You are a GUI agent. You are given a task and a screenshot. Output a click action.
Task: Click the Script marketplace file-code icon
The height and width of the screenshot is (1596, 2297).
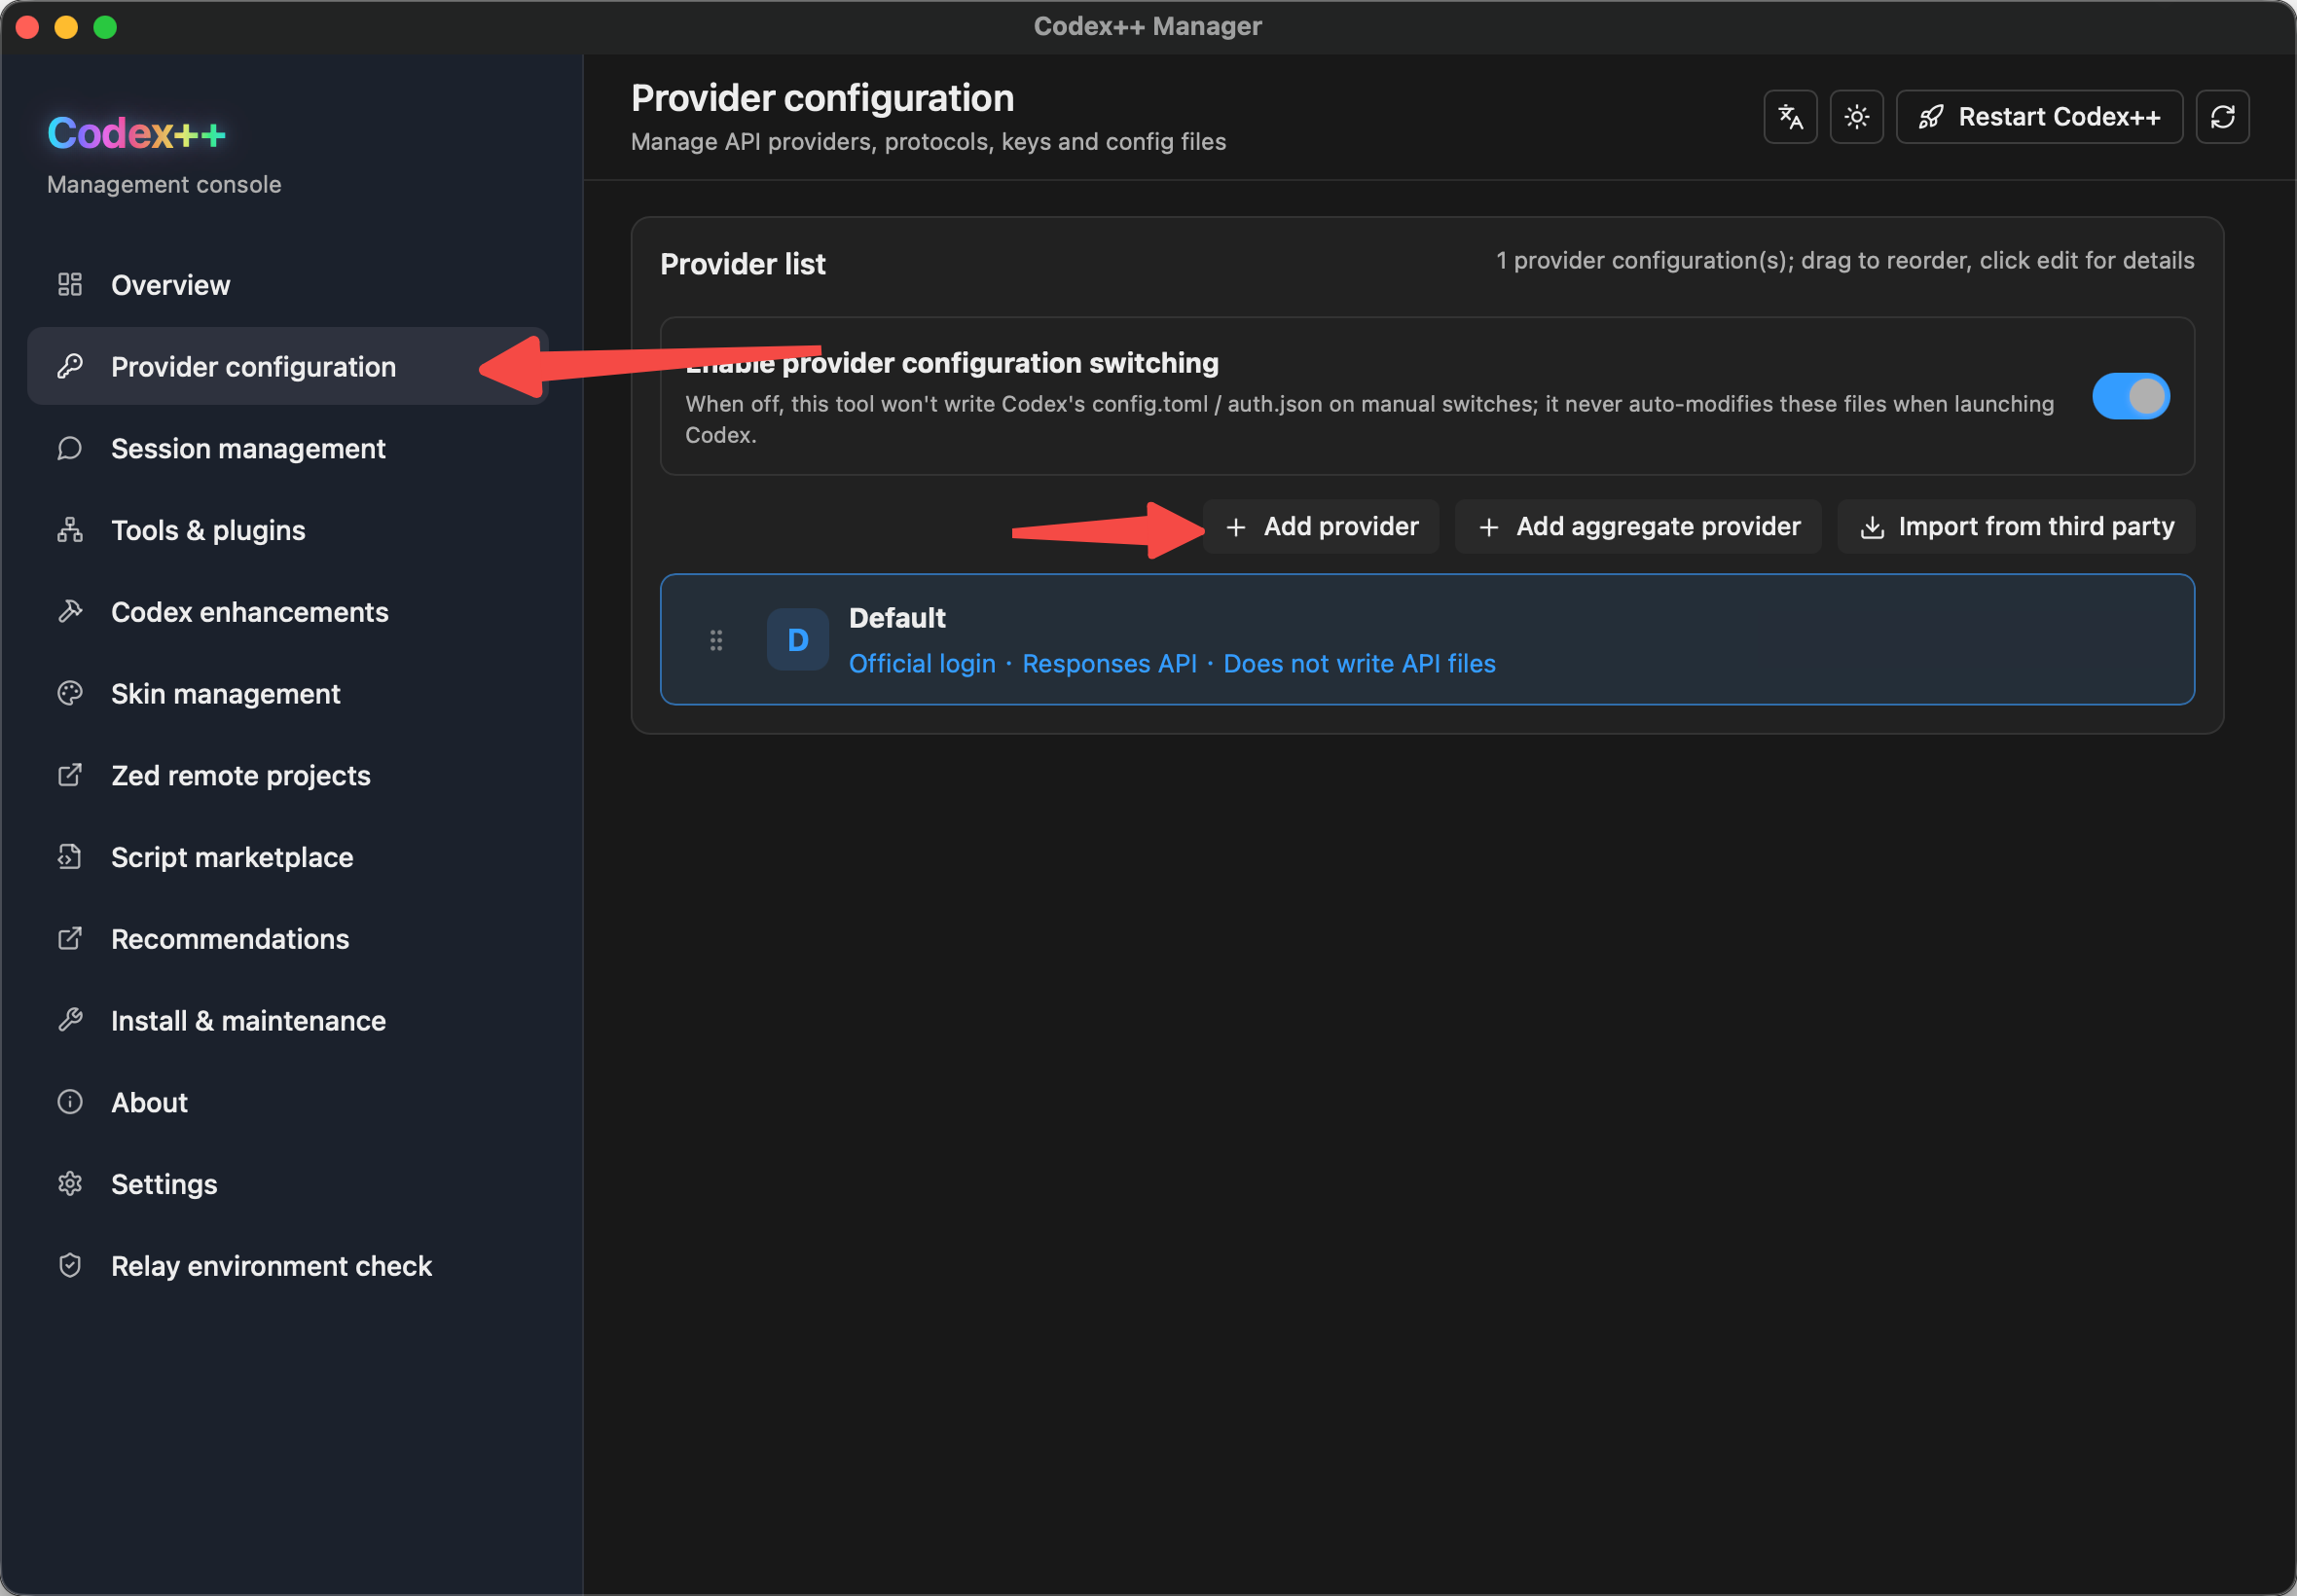click(x=70, y=857)
